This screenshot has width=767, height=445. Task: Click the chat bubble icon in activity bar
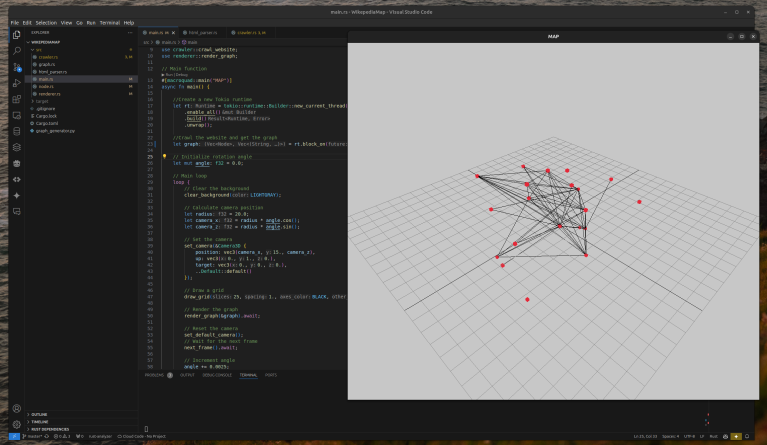[17, 212]
